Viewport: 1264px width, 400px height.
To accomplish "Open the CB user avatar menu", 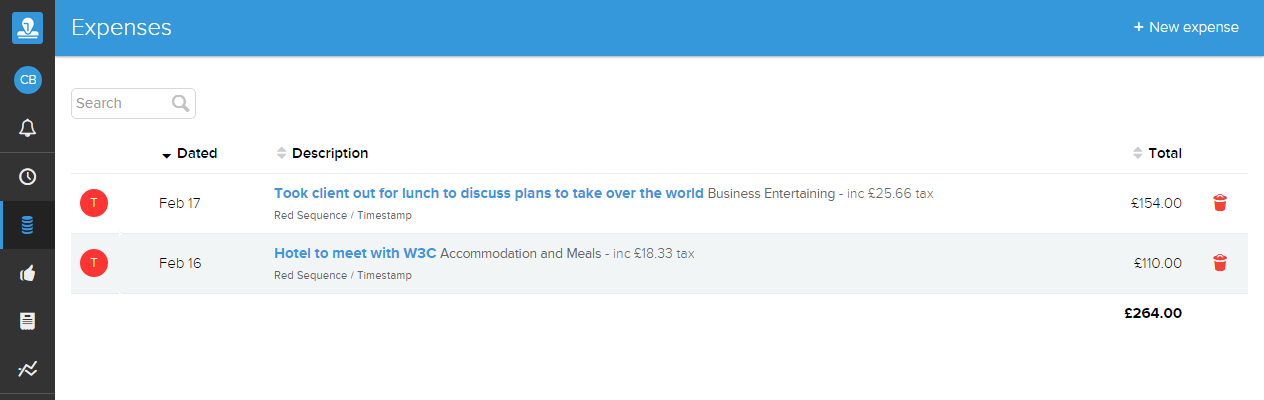I will coord(27,80).
